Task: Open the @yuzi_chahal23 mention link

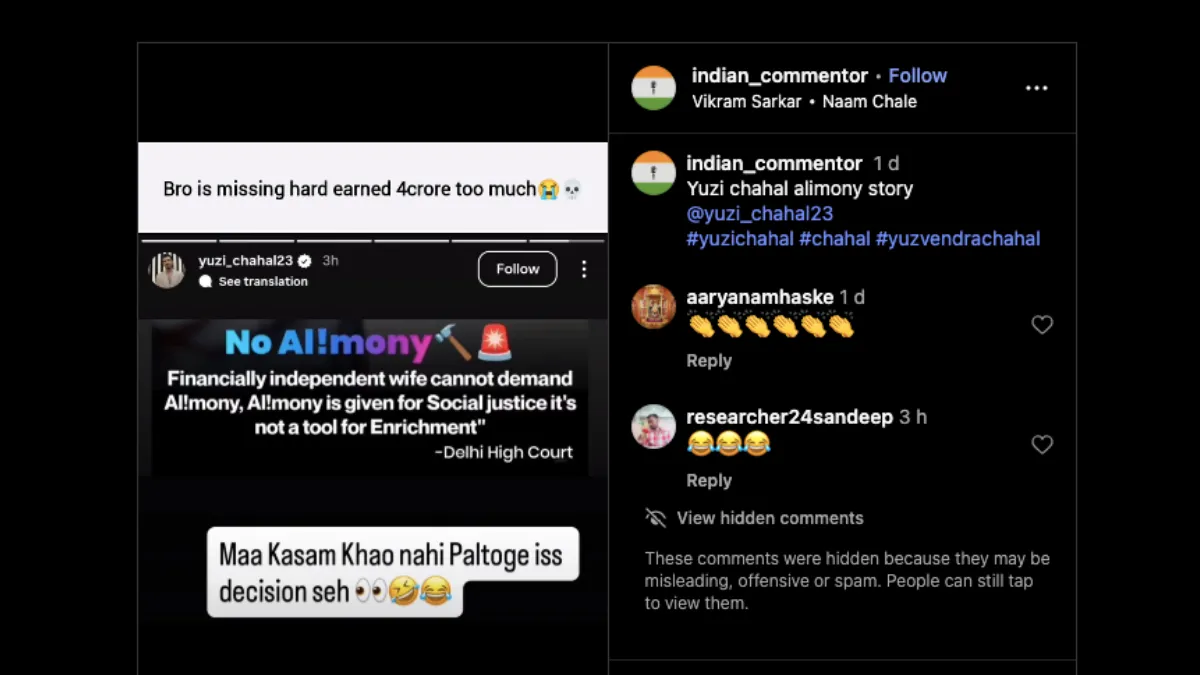Action: click(x=760, y=214)
